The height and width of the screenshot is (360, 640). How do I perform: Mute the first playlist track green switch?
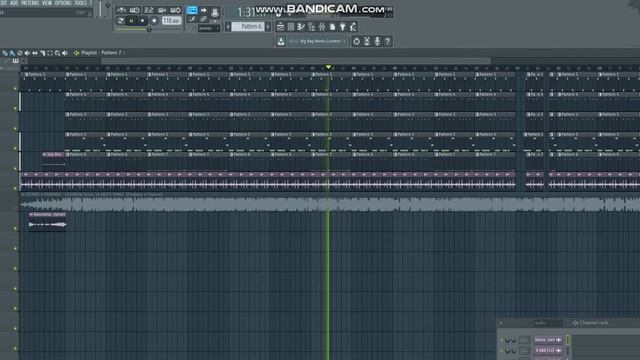(x=15, y=88)
